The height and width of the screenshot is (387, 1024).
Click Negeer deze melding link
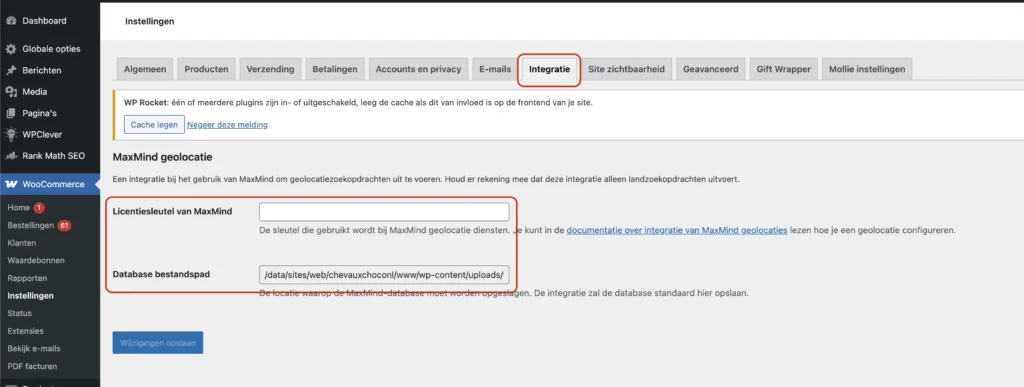(x=227, y=125)
